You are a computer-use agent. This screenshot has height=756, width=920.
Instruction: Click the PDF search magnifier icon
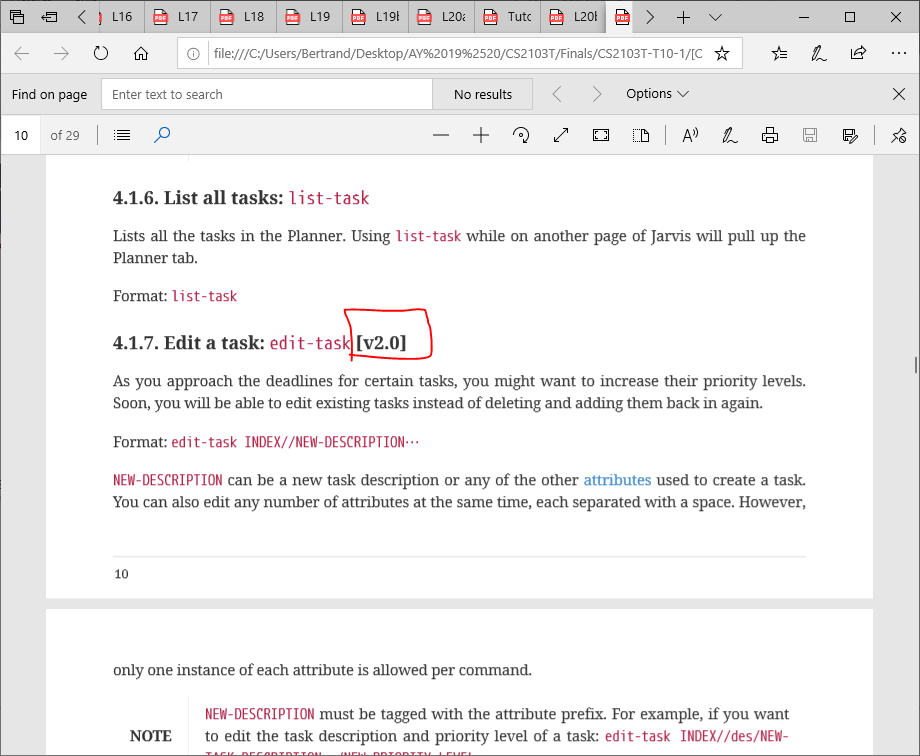162,135
